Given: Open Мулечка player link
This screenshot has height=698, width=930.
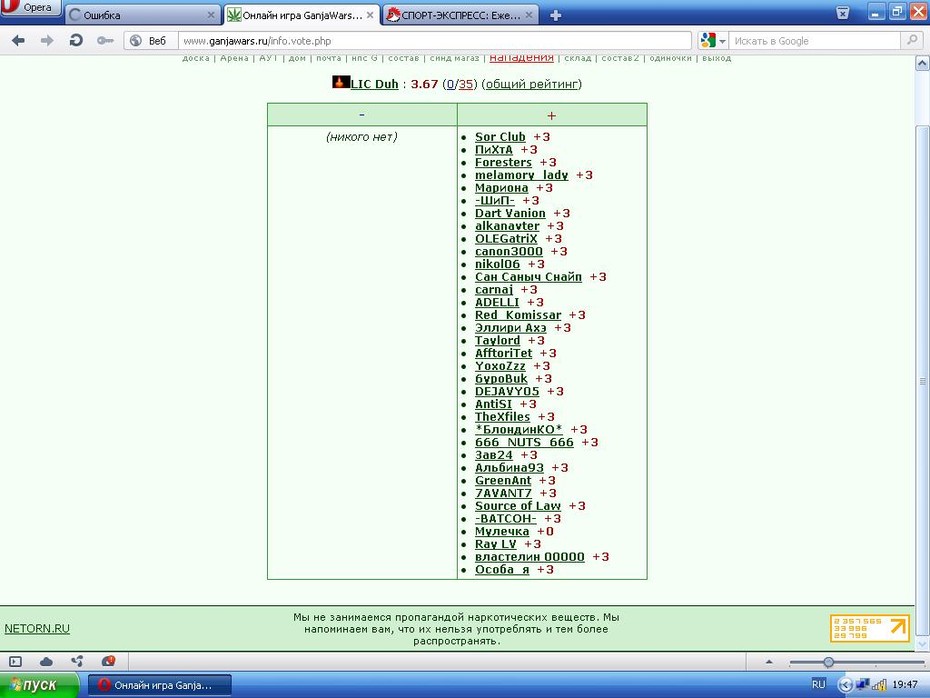Looking at the screenshot, I should pos(502,531).
